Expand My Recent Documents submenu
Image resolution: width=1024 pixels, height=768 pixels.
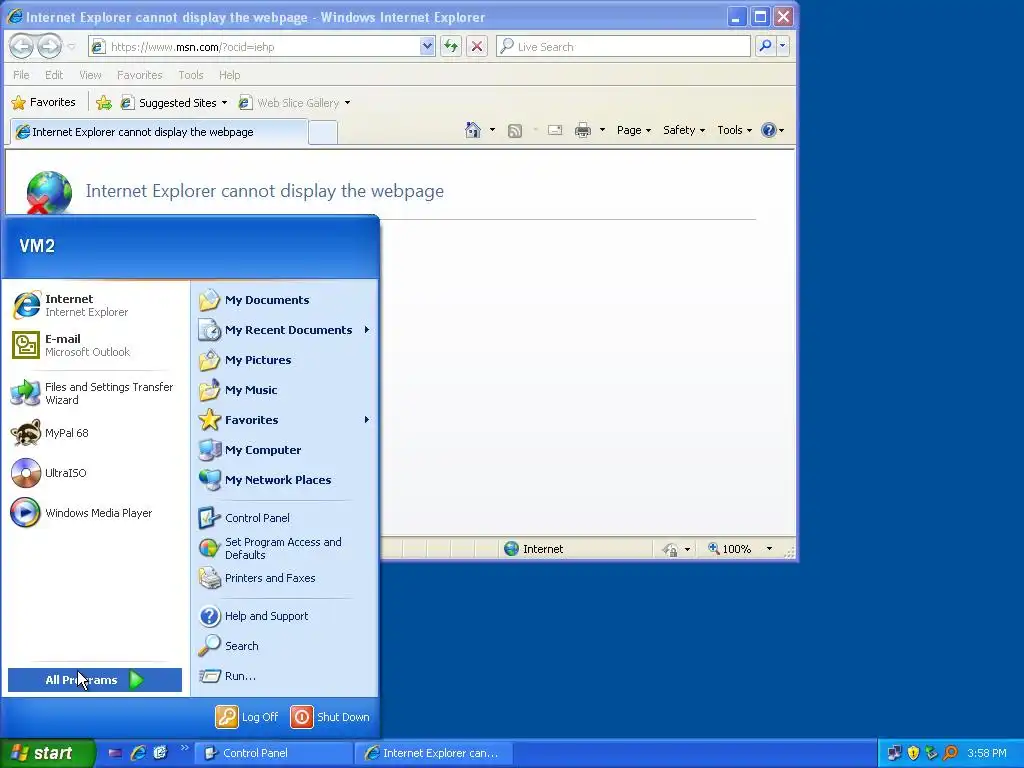click(285, 330)
